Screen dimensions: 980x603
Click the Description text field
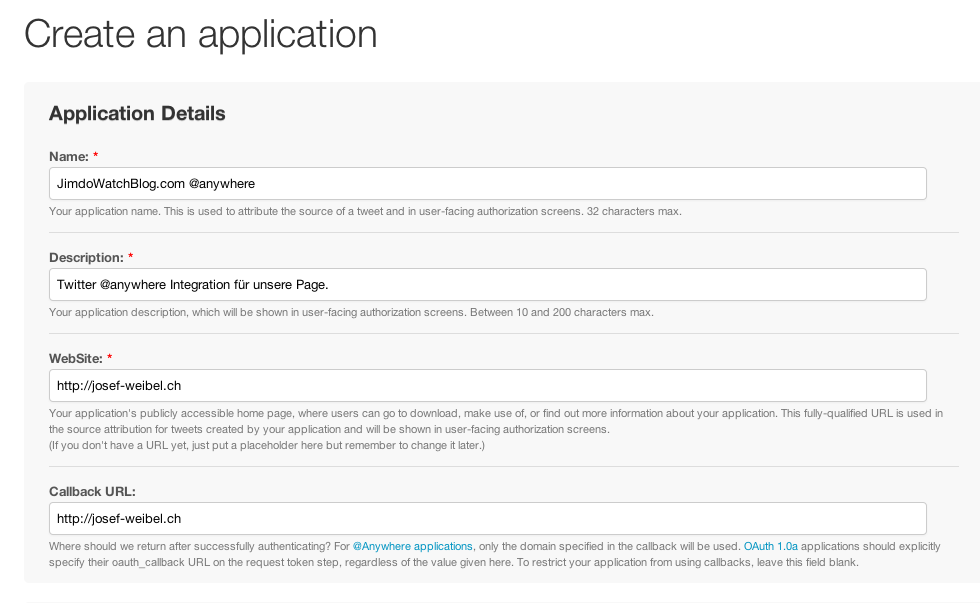tap(488, 284)
